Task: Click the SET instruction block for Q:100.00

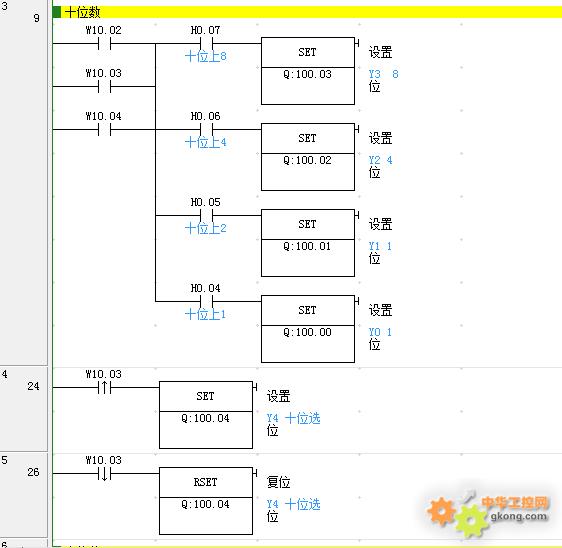Action: [308, 329]
